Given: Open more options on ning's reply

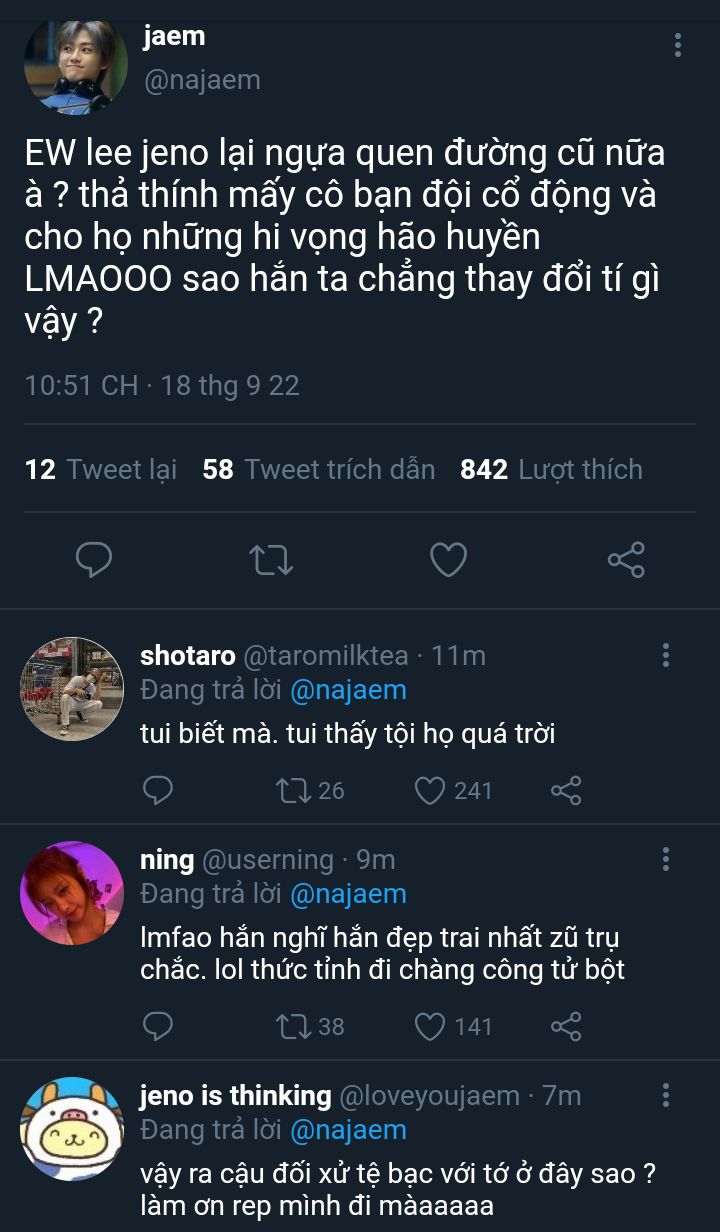Looking at the screenshot, I should [666, 859].
